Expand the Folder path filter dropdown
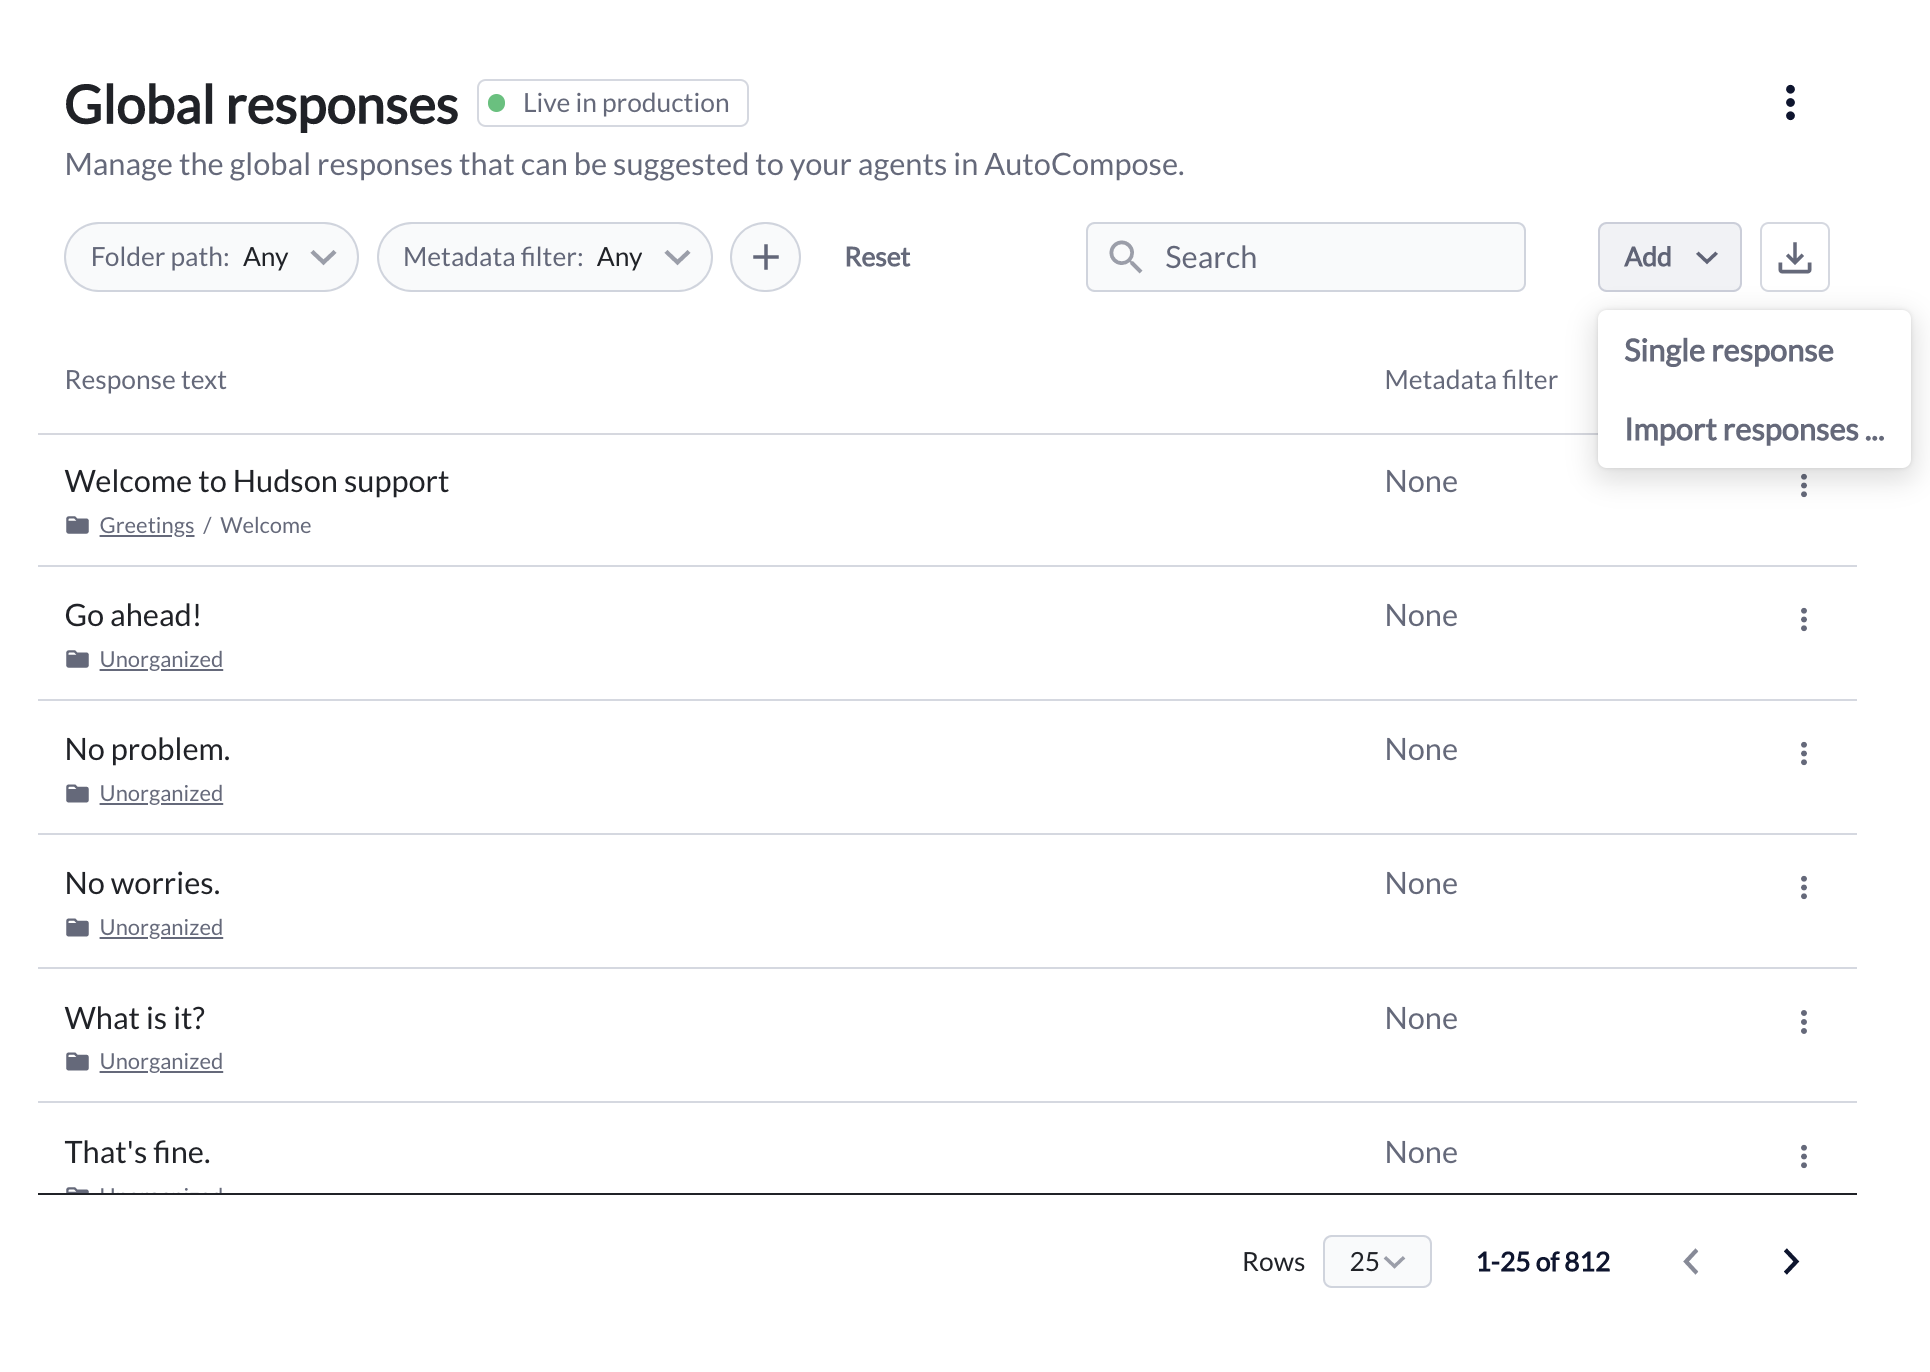Viewport: 1930px width, 1372px height. [211, 257]
